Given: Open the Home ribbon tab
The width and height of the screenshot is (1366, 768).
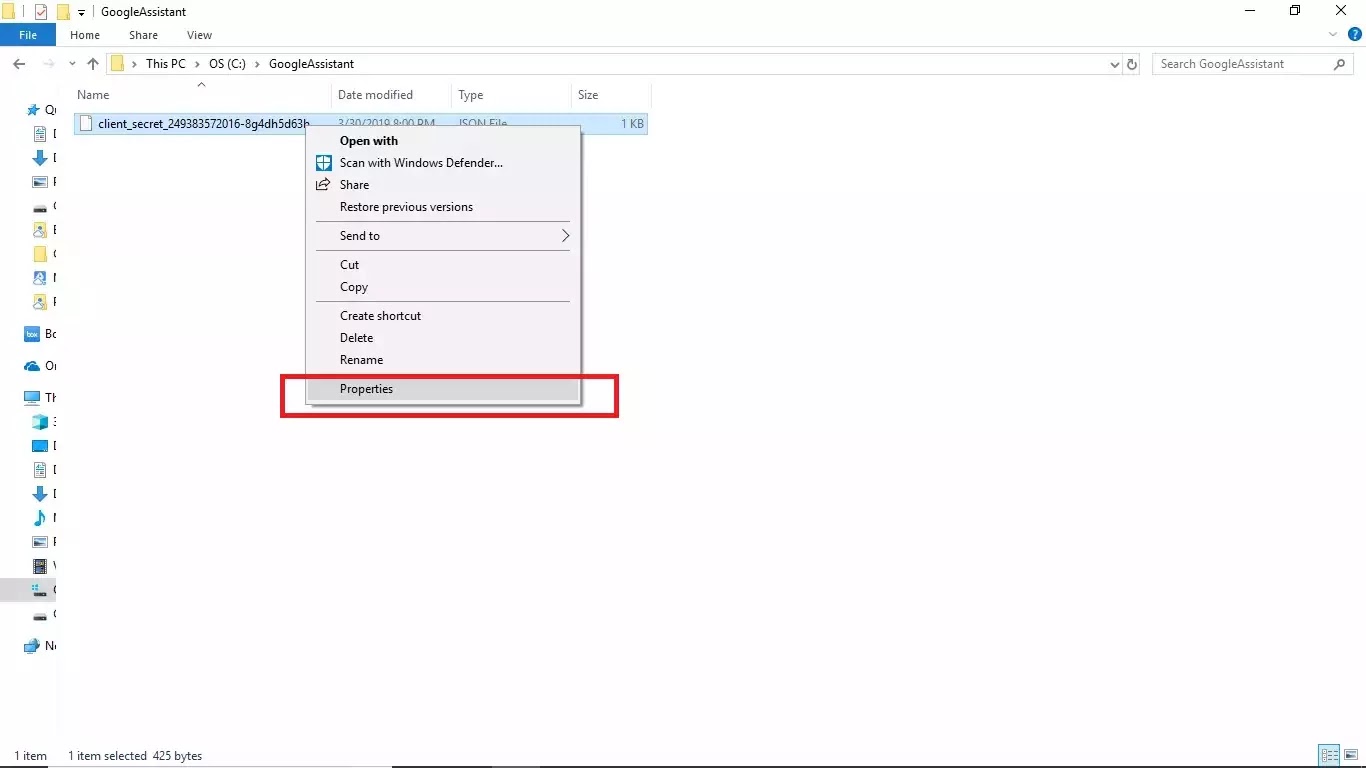Looking at the screenshot, I should pyautogui.click(x=85, y=35).
